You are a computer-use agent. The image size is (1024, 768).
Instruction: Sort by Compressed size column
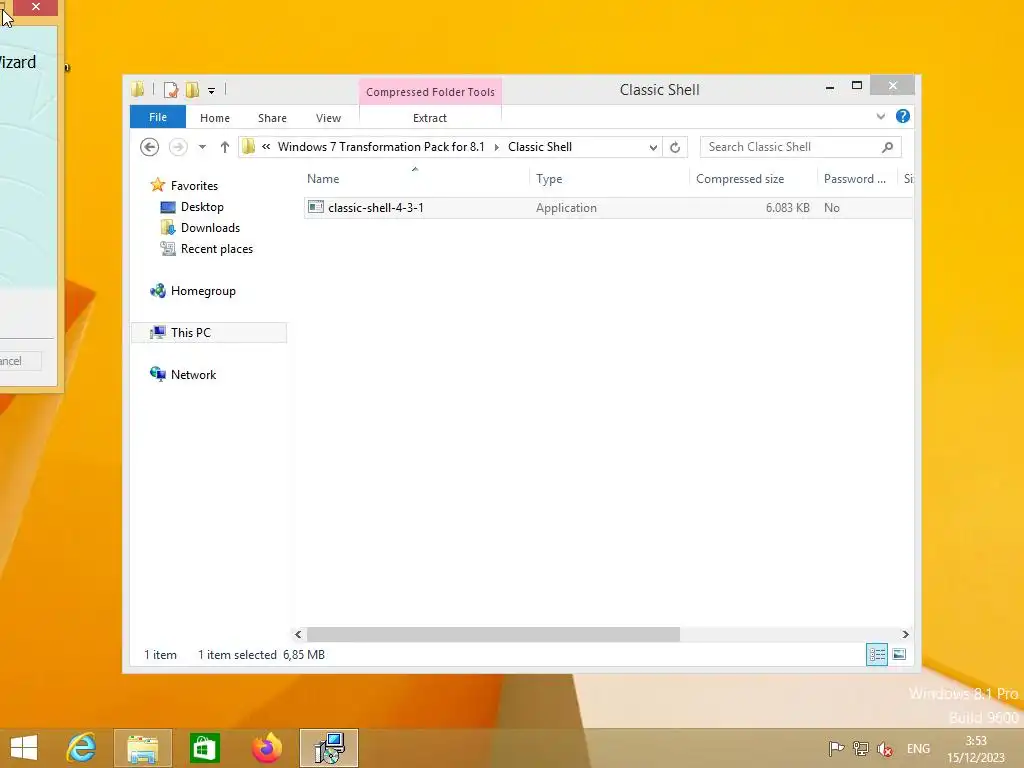click(x=753, y=179)
